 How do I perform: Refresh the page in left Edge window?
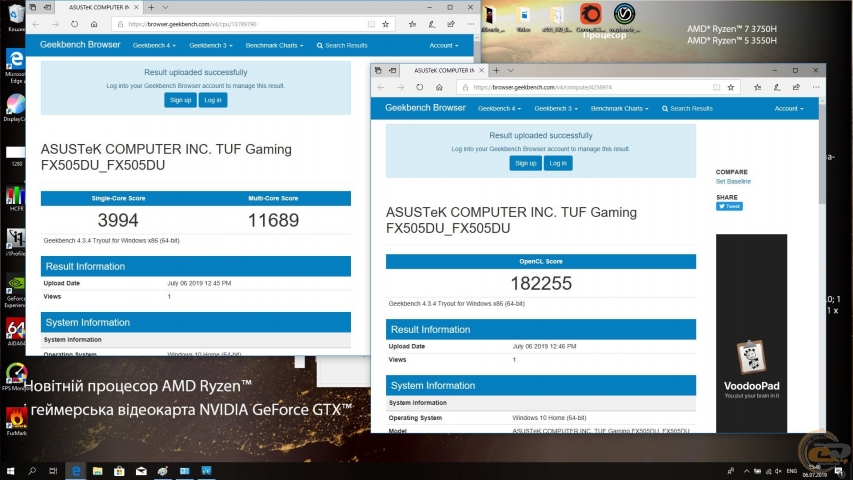coord(75,24)
